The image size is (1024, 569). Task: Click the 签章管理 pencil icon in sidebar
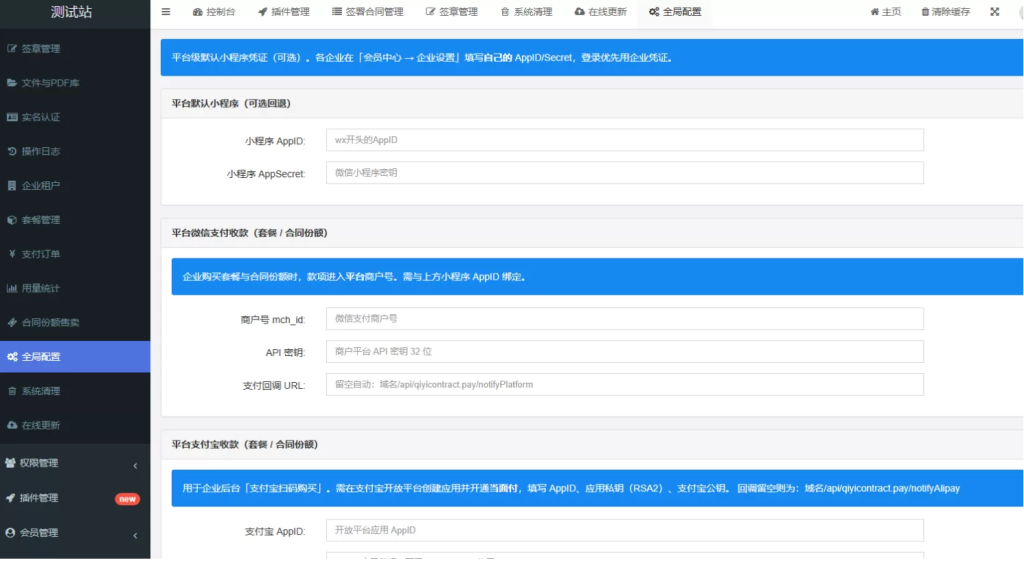pos(12,48)
